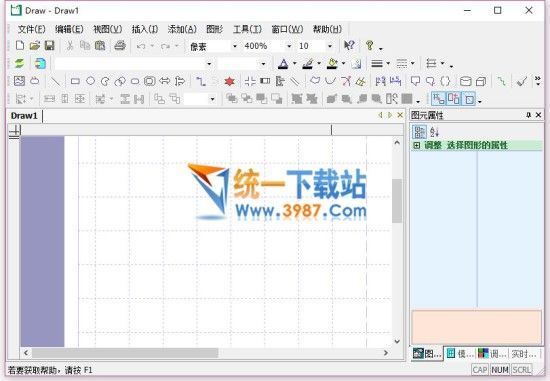Open the 工具(T) menu
Image resolution: width=550 pixels, height=381 pixels.
pyautogui.click(x=247, y=29)
